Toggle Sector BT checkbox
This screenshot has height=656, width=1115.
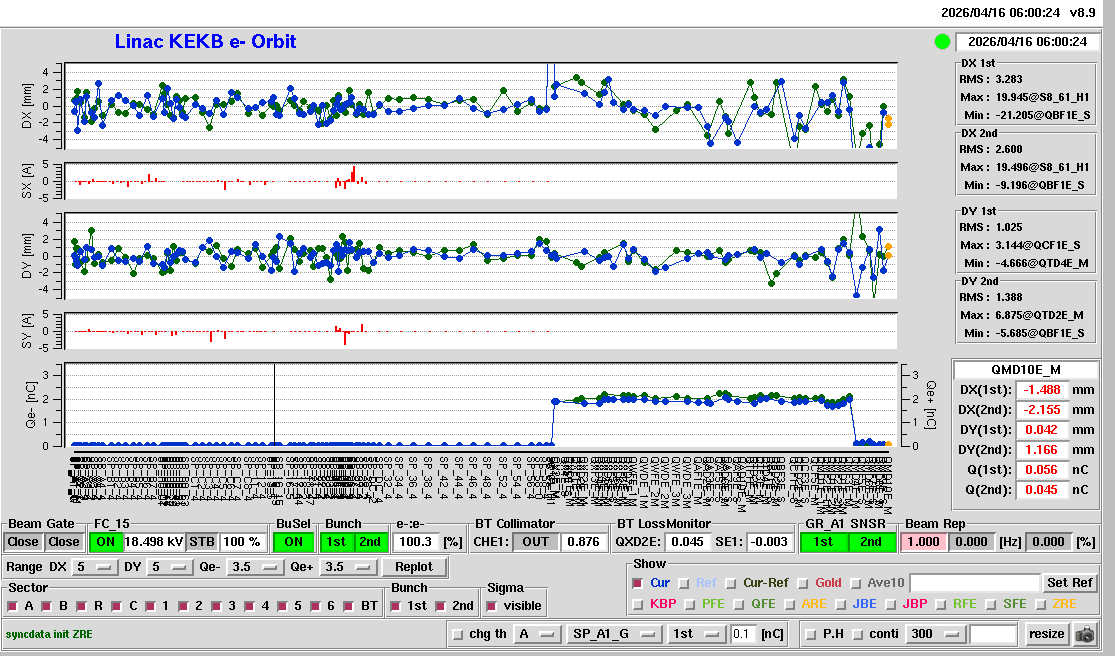[x=349, y=606]
